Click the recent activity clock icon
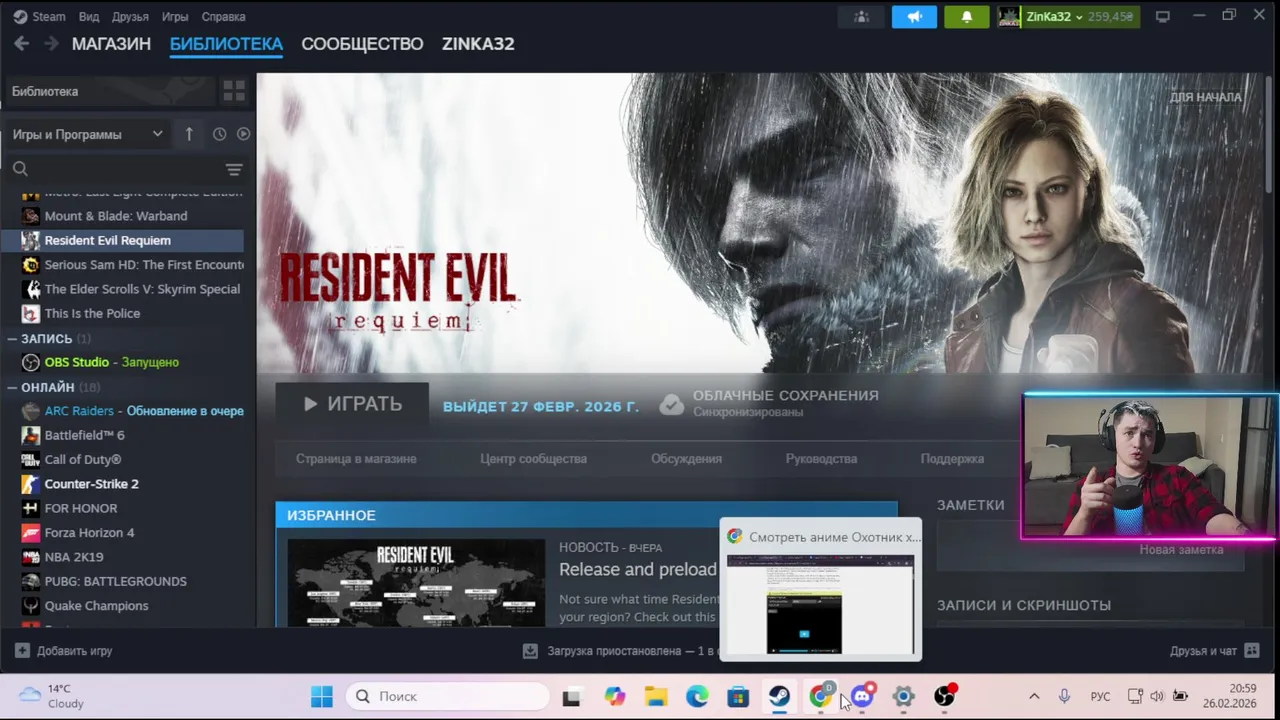The height and width of the screenshot is (720, 1280). 220,134
